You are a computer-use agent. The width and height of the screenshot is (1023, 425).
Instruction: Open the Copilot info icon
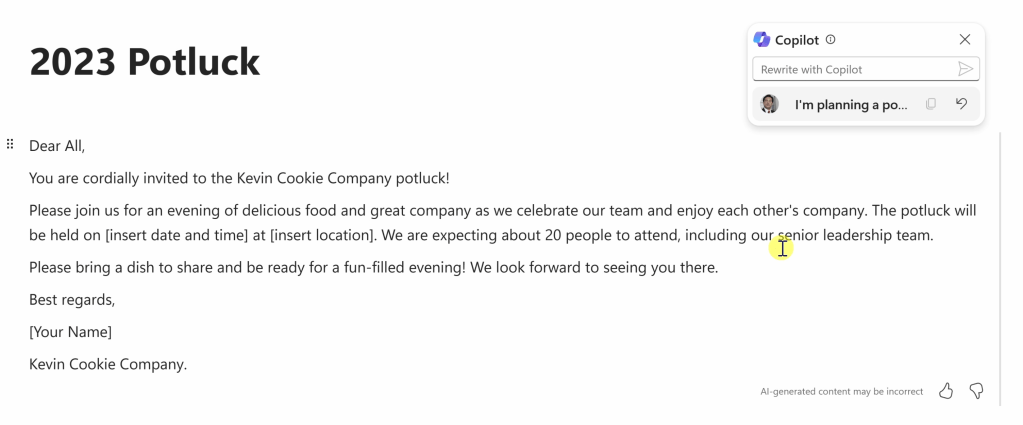coord(830,40)
